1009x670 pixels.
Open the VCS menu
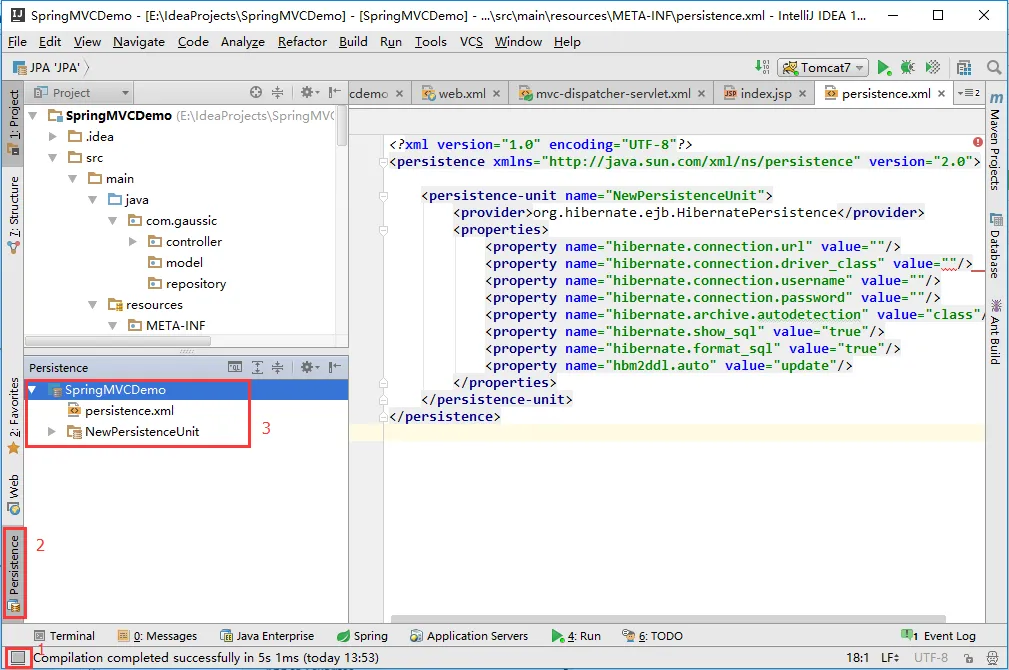[471, 42]
